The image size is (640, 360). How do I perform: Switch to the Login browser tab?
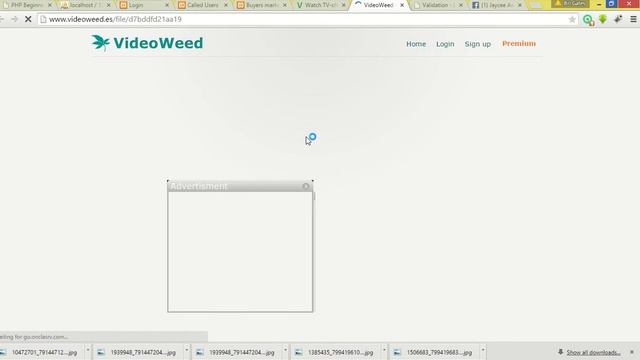tap(144, 5)
